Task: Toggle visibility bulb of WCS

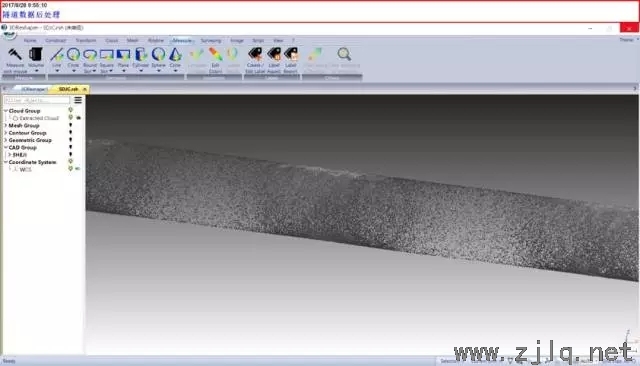Action: click(71, 169)
